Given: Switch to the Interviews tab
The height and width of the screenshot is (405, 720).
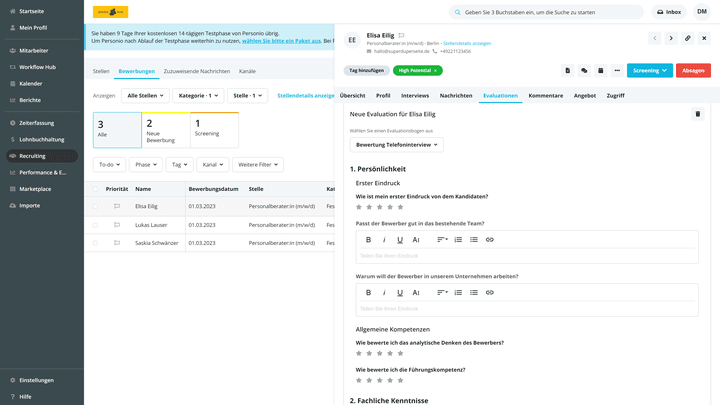Looking at the screenshot, I should click(x=415, y=96).
